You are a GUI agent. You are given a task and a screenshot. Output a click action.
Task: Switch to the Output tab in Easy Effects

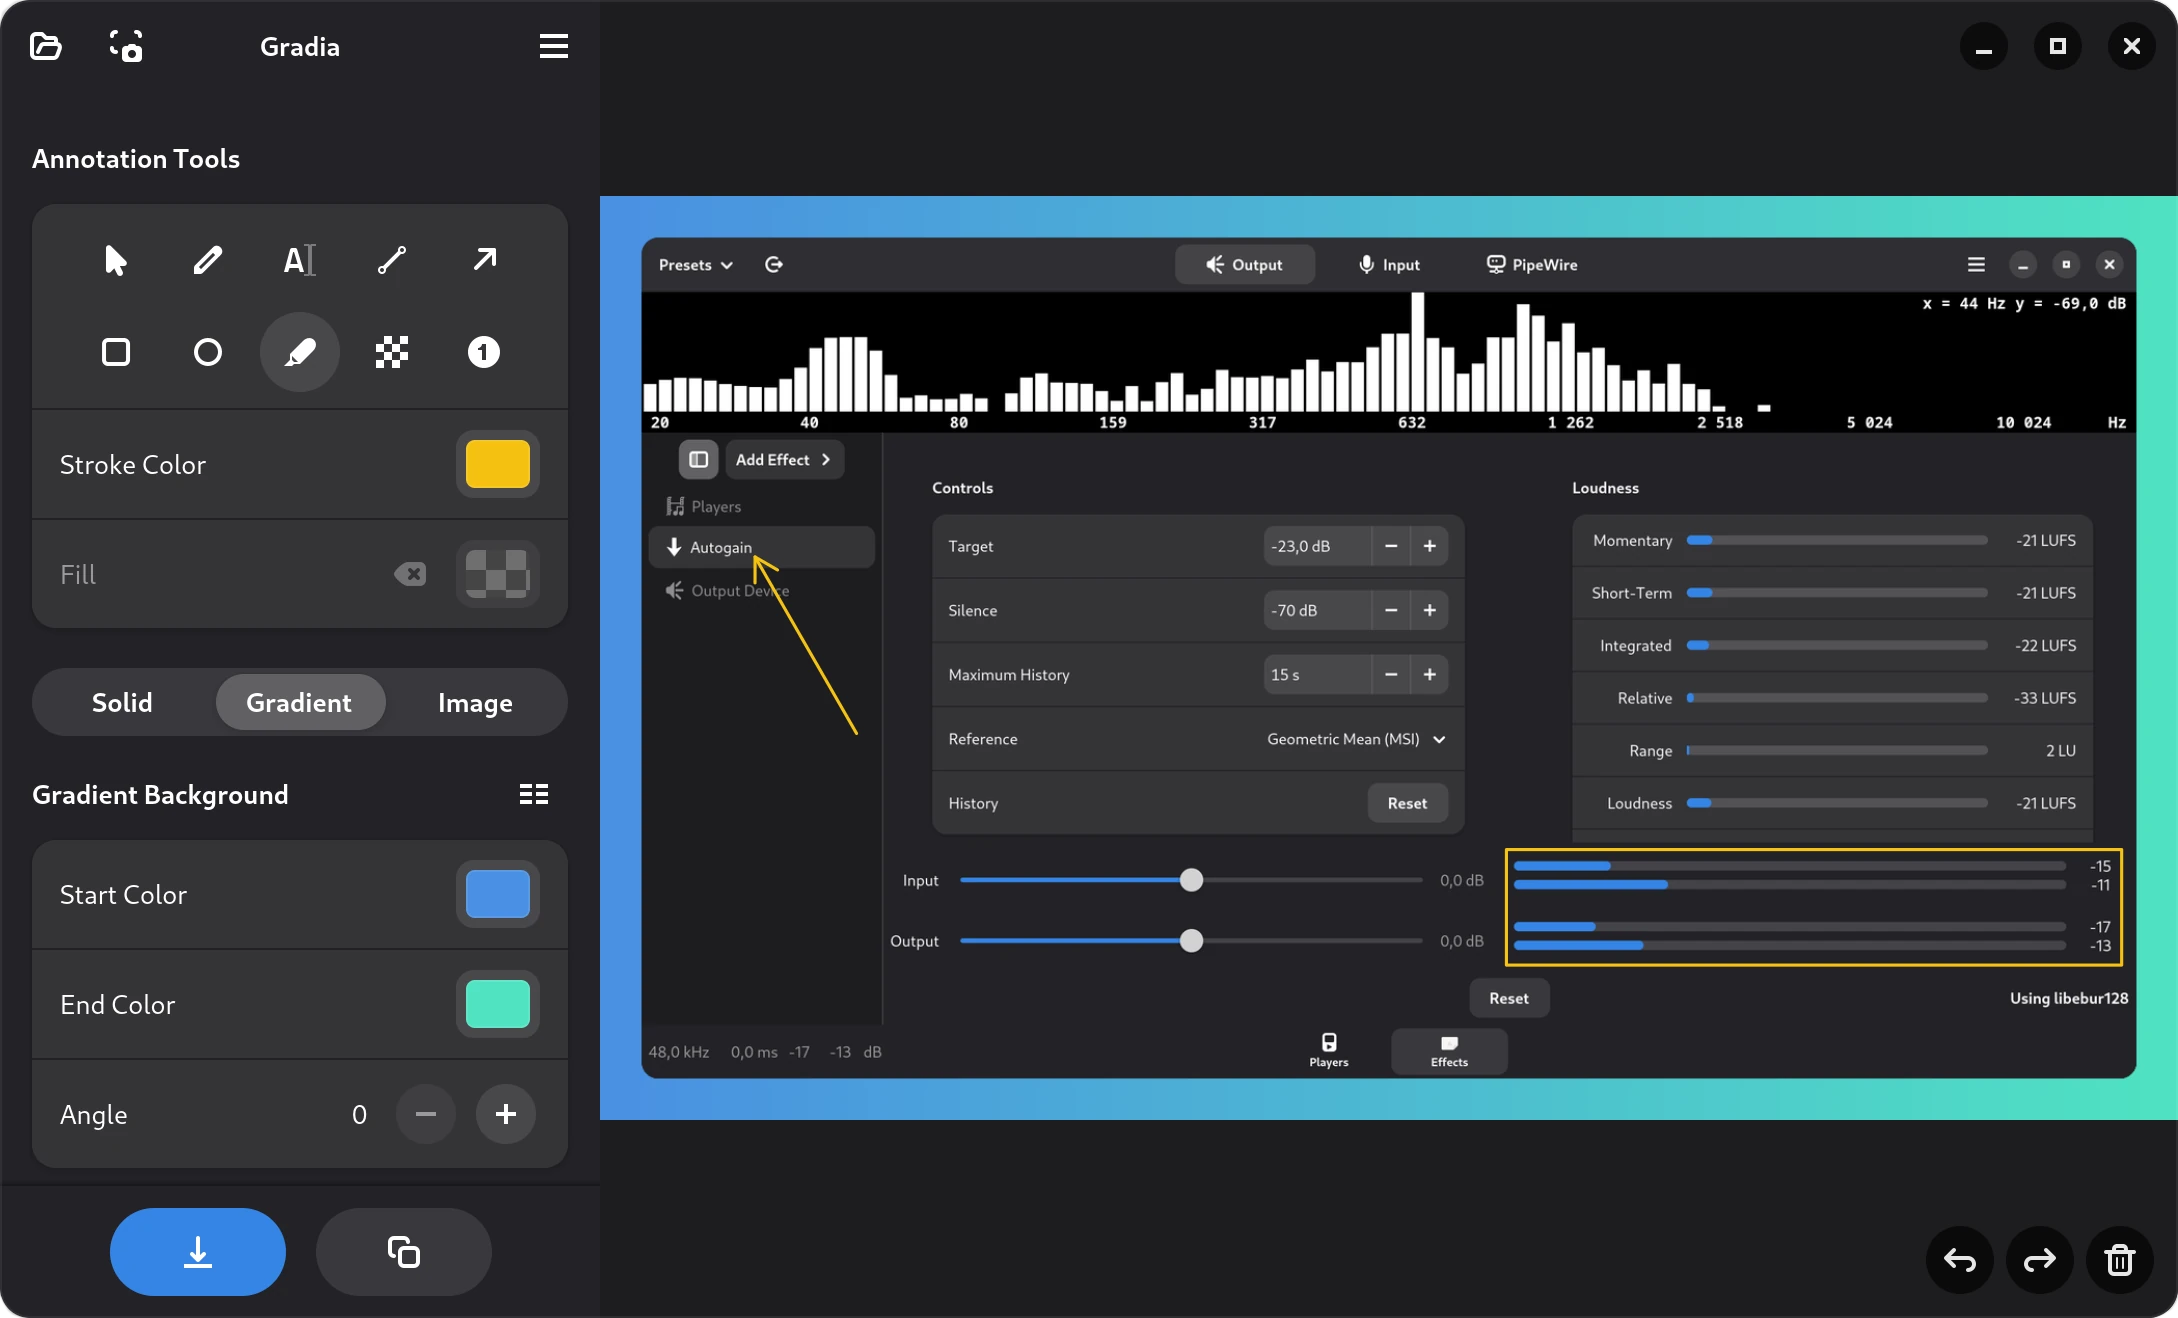point(1244,265)
